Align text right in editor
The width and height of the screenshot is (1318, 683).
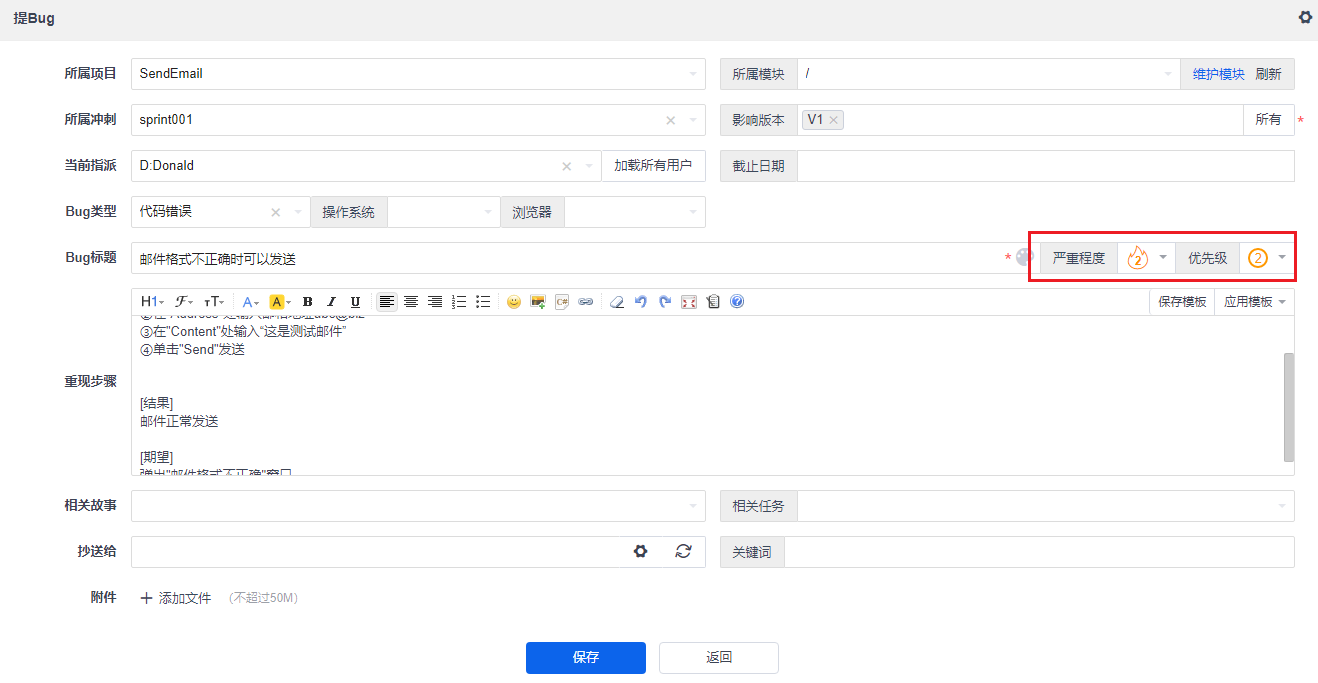pos(434,301)
